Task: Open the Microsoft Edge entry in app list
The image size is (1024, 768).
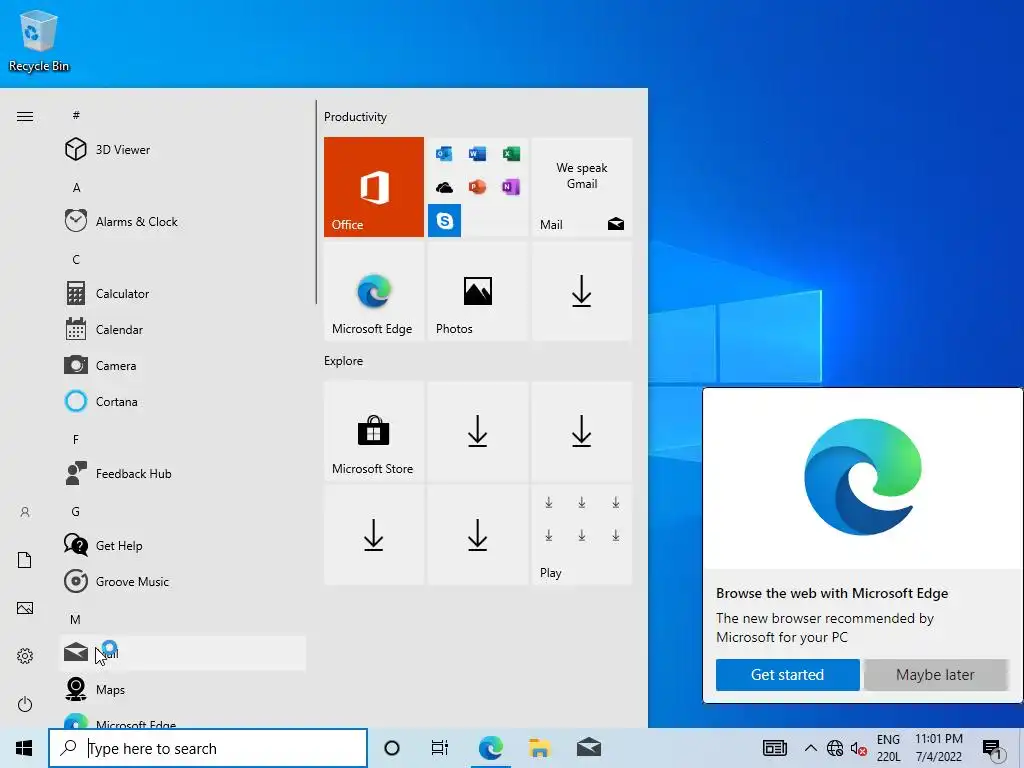Action: (x=182, y=720)
